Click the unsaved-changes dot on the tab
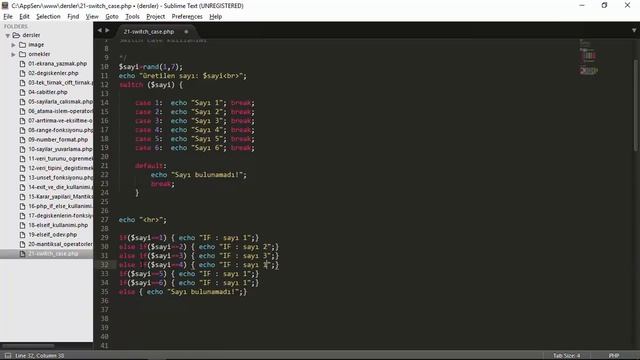Screen dimensions: 640x360 click(186, 31)
